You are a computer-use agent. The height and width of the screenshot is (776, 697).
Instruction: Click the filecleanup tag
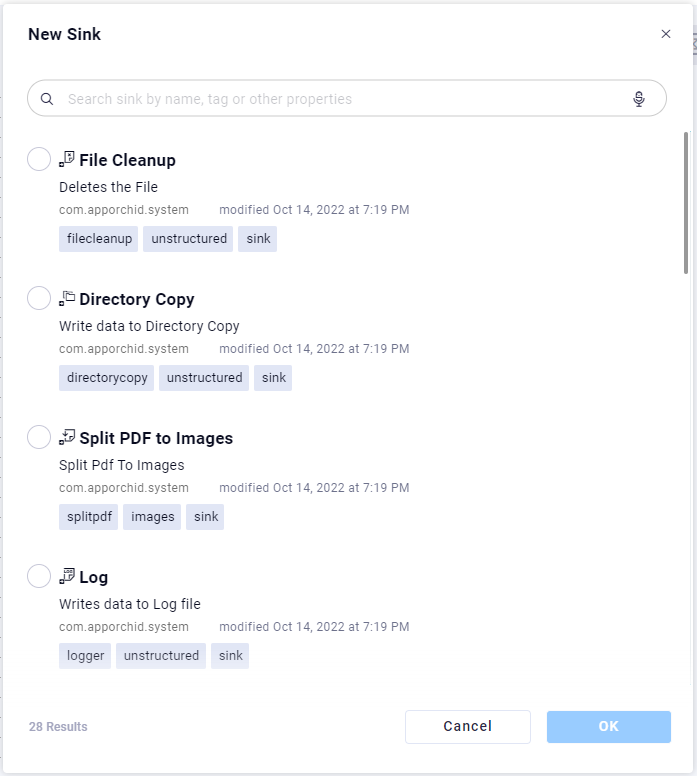(x=99, y=239)
